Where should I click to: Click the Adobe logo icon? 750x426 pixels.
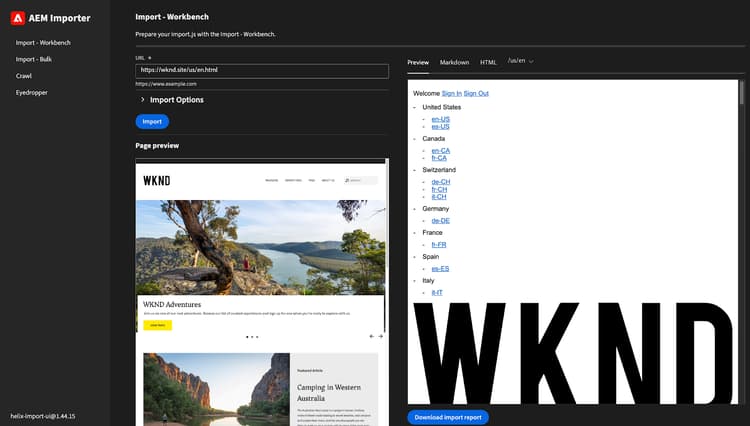(x=18, y=18)
